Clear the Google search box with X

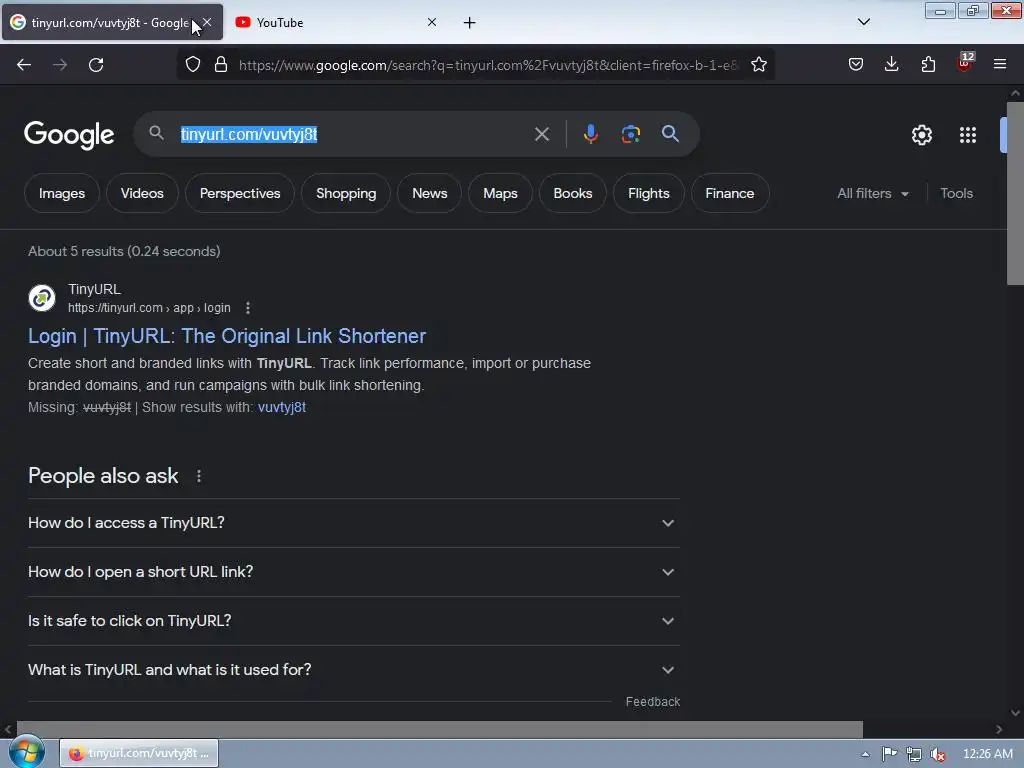coord(541,135)
